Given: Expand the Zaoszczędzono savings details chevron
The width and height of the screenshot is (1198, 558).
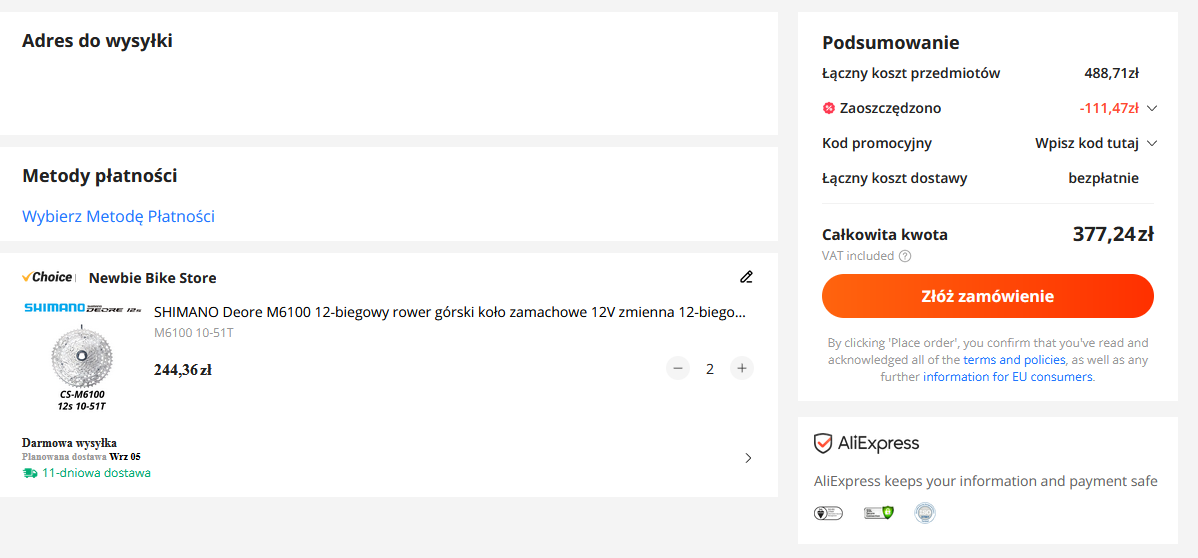Looking at the screenshot, I should (1152, 108).
